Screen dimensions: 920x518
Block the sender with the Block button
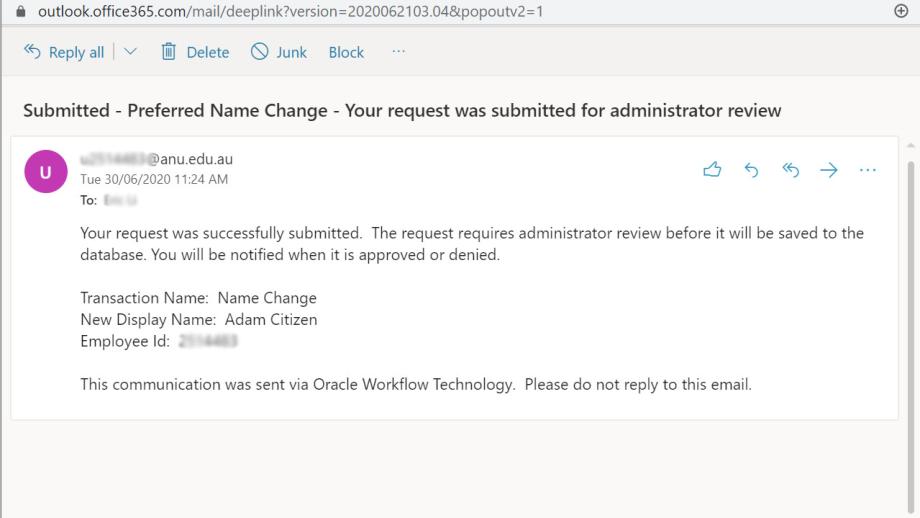click(346, 52)
